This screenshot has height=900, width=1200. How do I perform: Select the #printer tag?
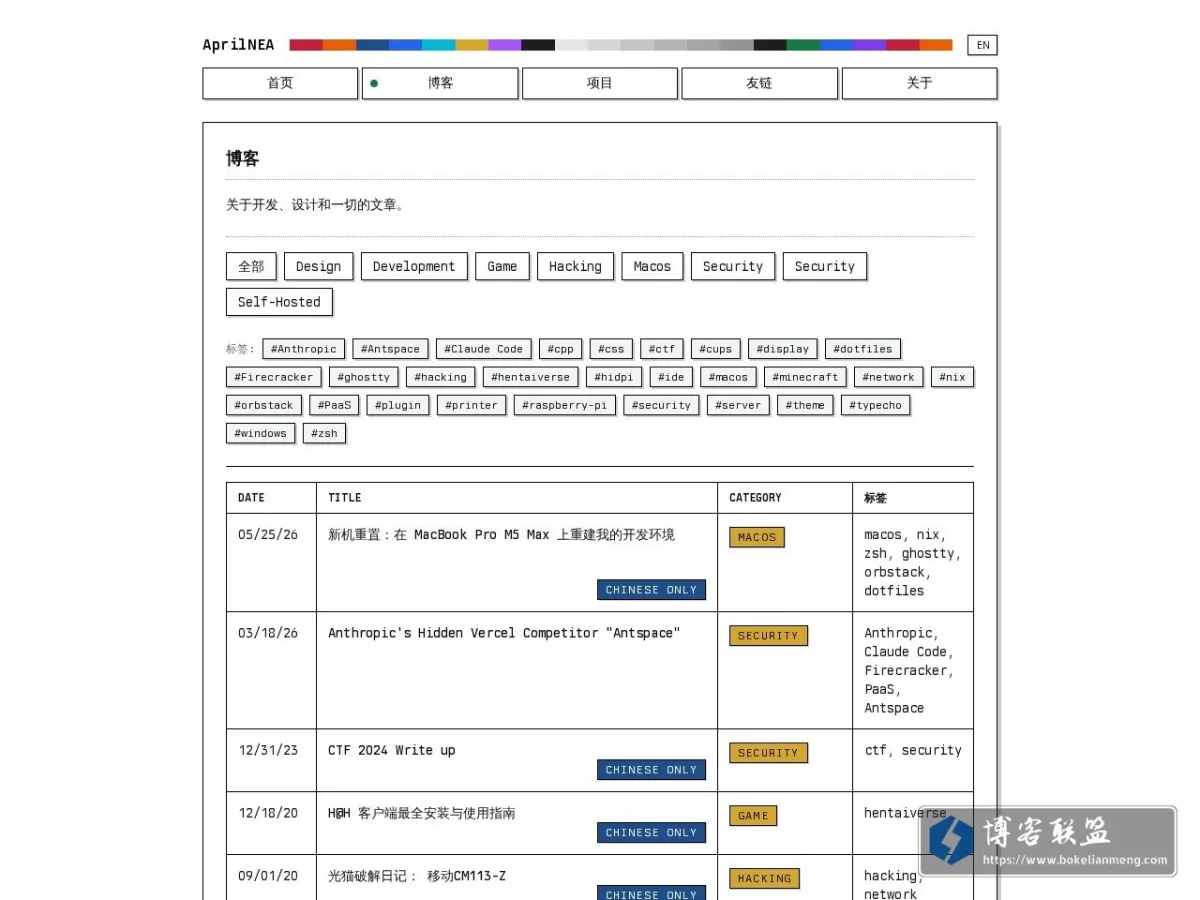(472, 405)
